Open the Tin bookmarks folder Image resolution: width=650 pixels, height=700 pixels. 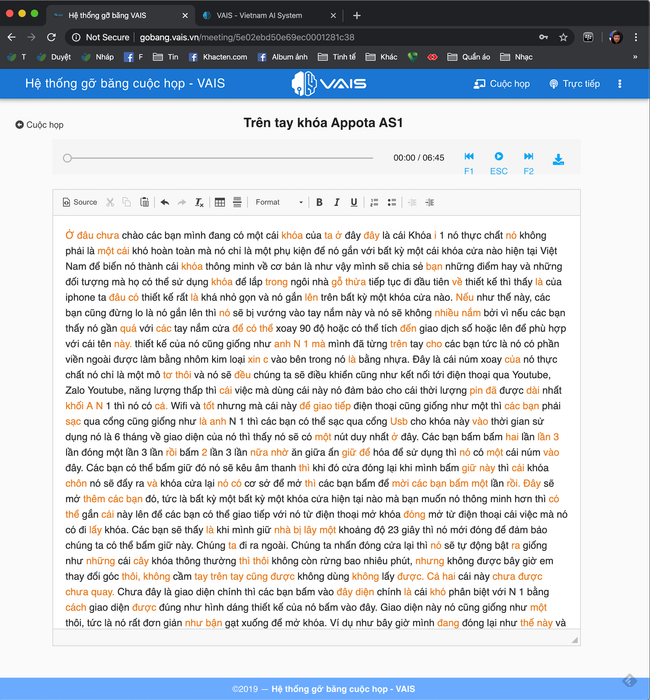[166, 57]
